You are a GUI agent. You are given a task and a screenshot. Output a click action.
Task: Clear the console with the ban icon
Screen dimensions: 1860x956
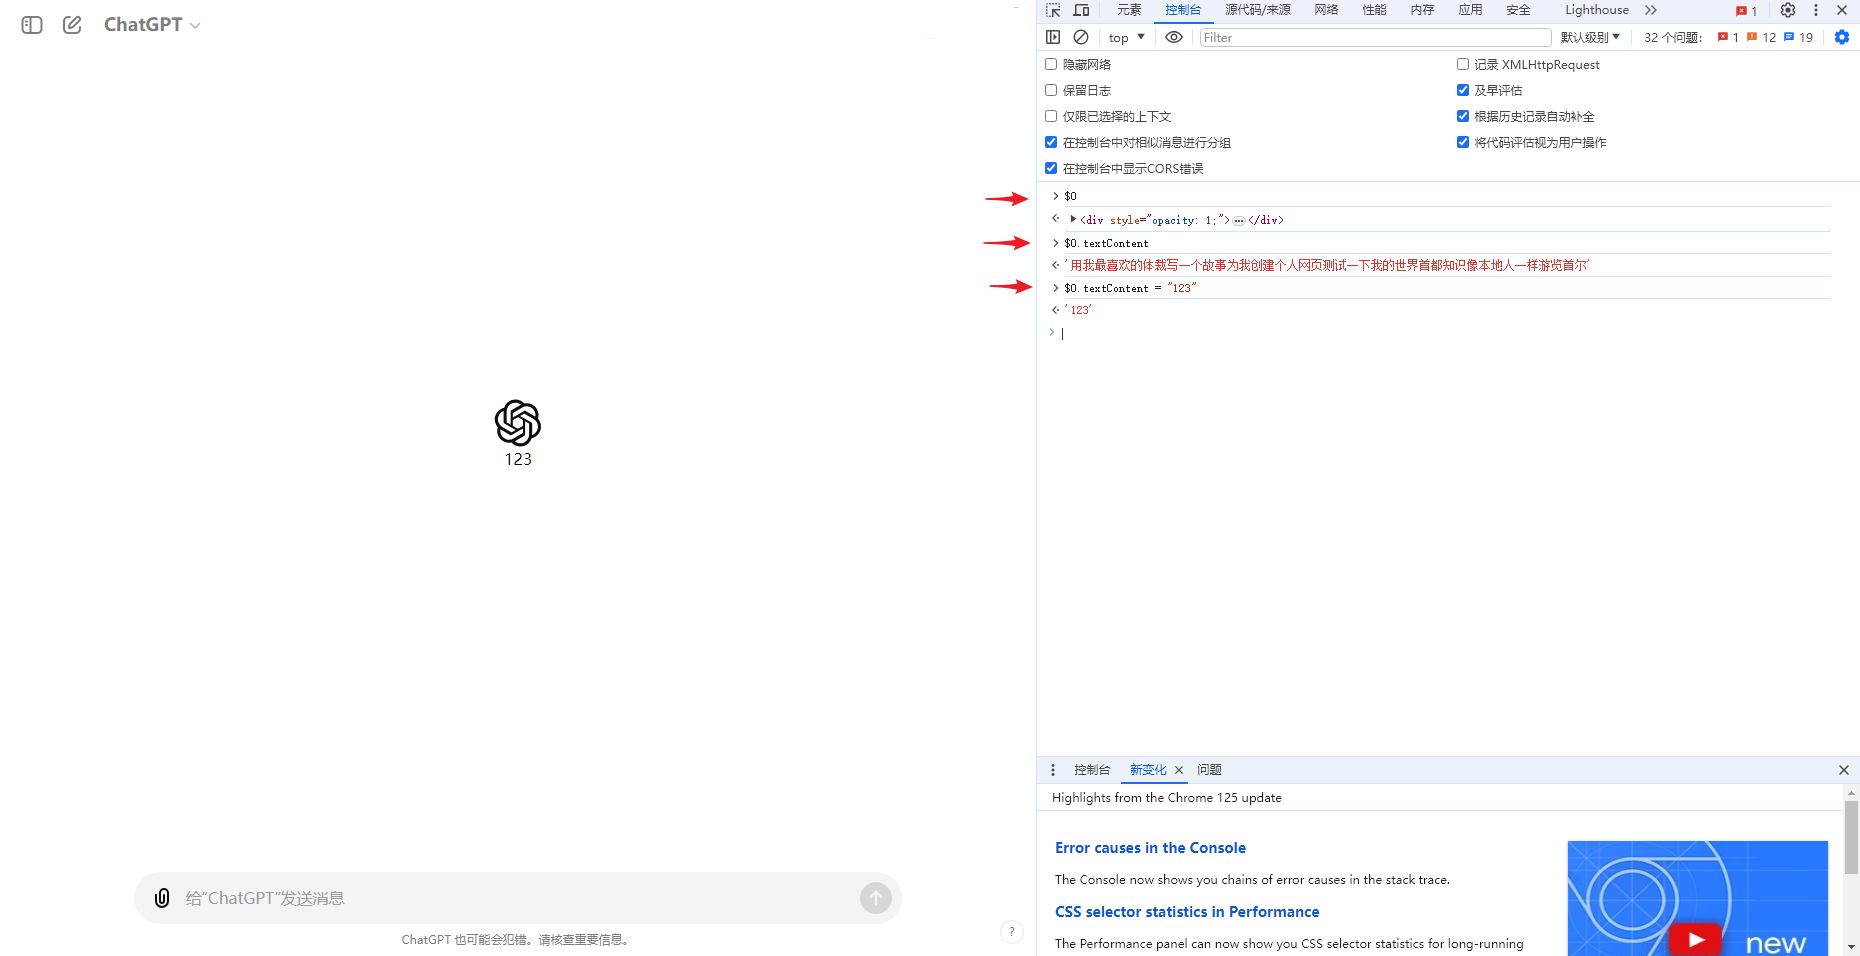pos(1081,37)
